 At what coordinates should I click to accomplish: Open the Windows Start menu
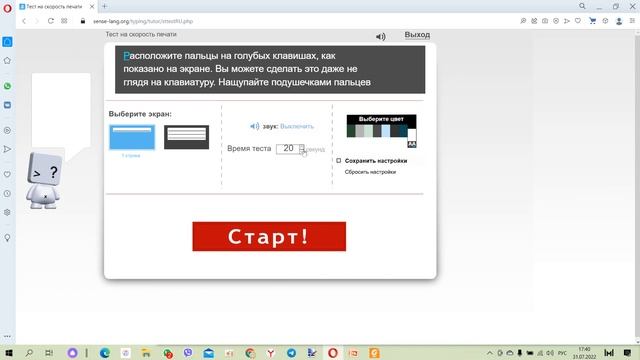click(9, 353)
